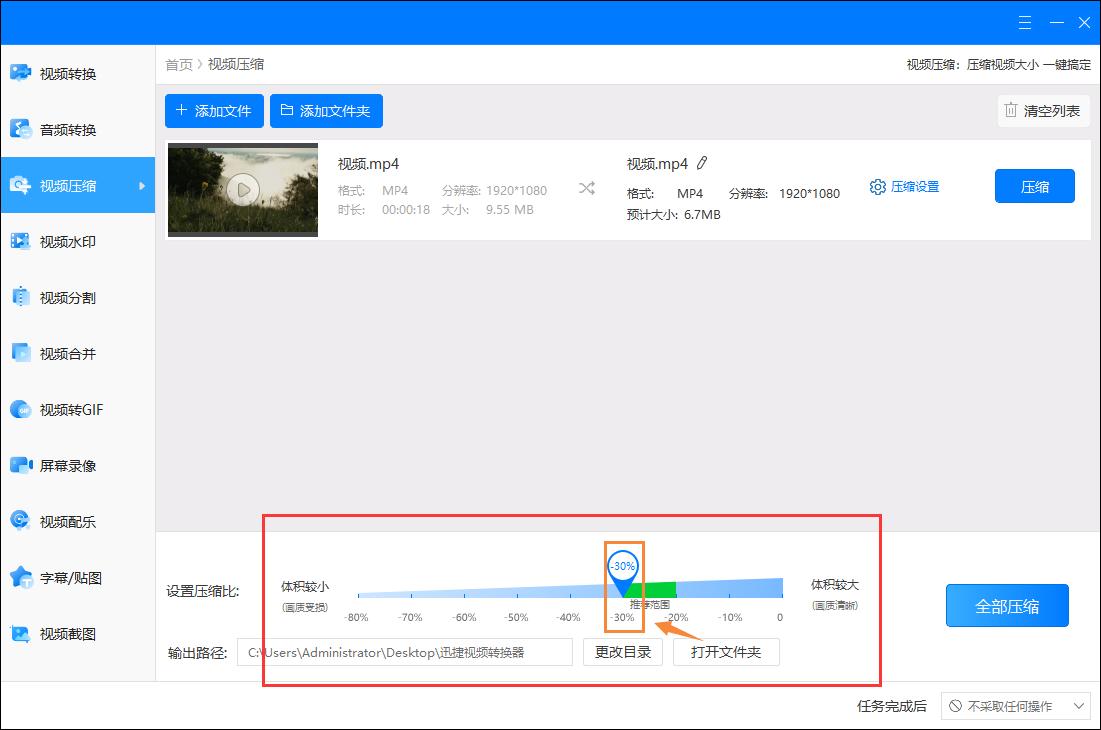
Task: Start compression with 全部压缩
Action: coord(1007,605)
